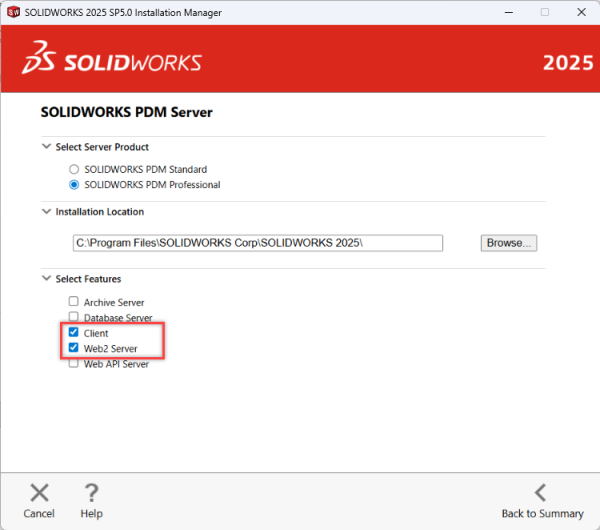Minimize the Installation Manager window
600x530 pixels.
tap(509, 12)
